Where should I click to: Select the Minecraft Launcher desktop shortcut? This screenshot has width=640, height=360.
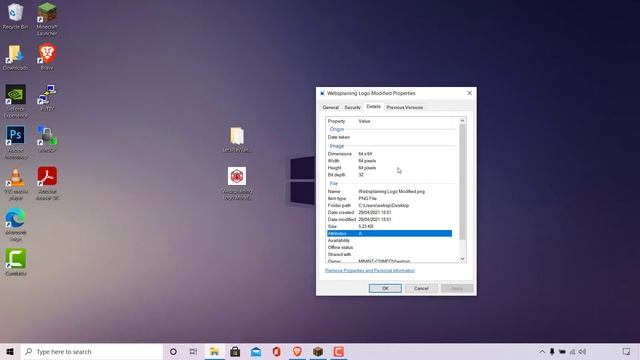47,19
